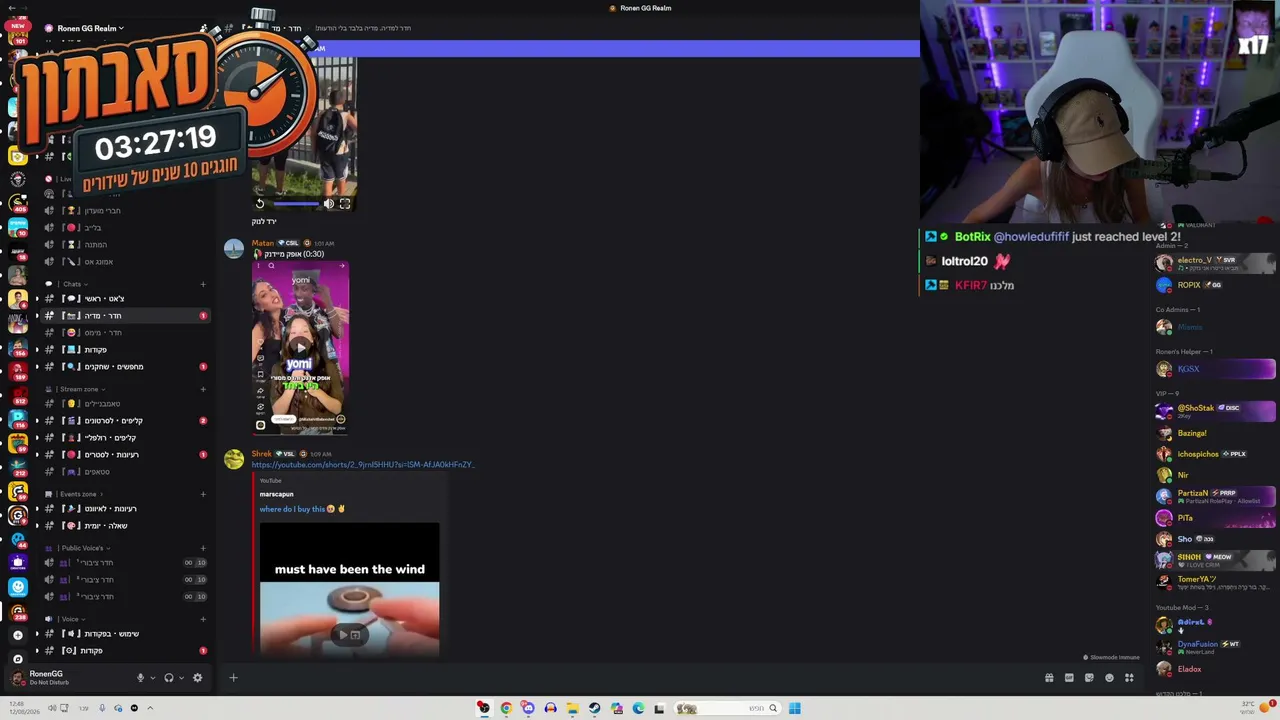
Task: Join the first חדר ציבורי voice channel
Action: (x=125, y=563)
